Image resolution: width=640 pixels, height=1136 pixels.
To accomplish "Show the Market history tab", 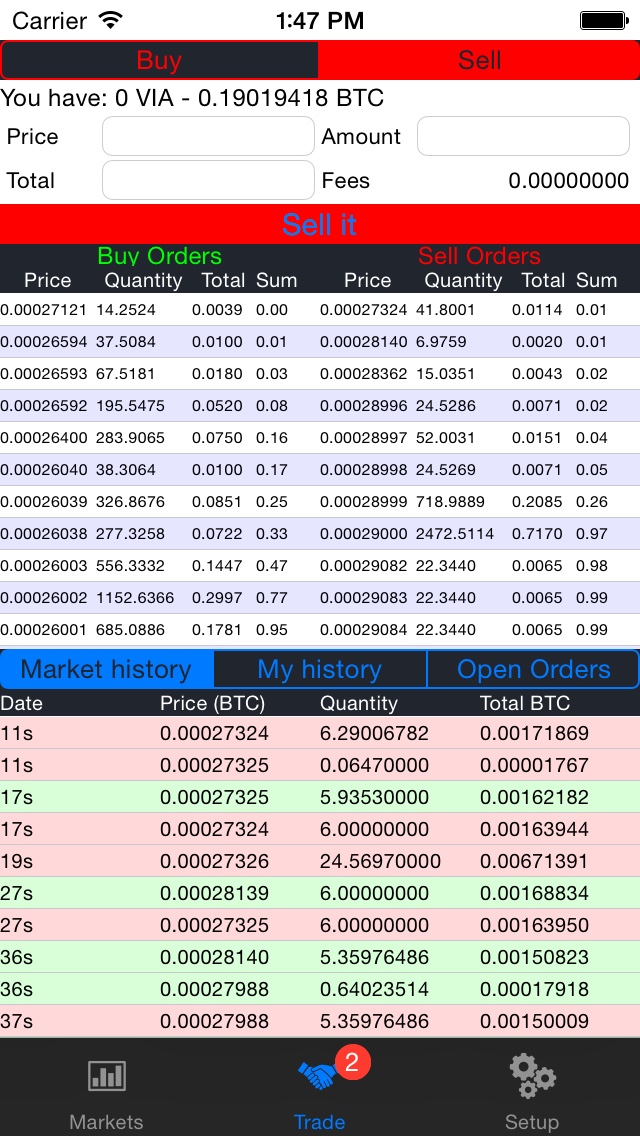I will tap(107, 669).
